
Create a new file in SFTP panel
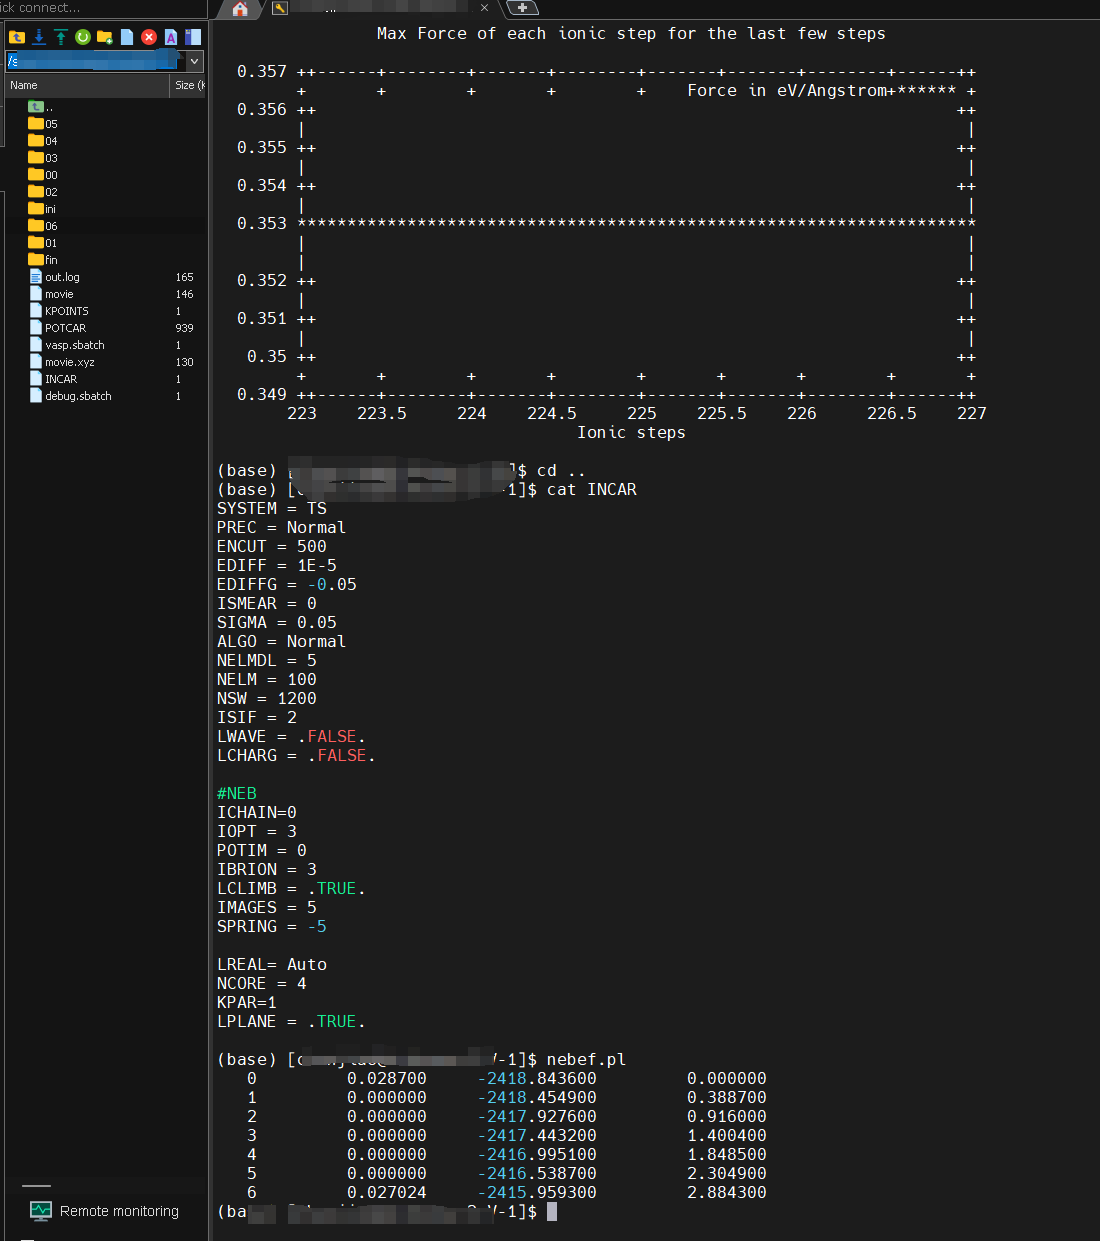pyautogui.click(x=127, y=37)
